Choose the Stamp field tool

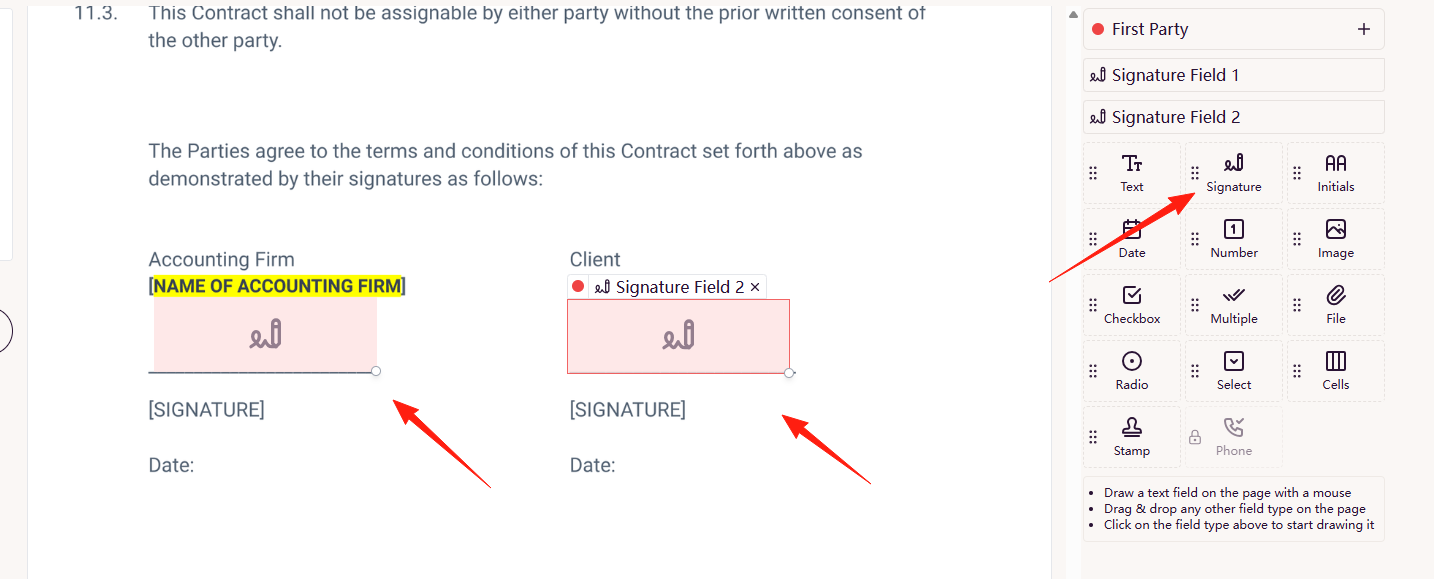coord(1132,437)
